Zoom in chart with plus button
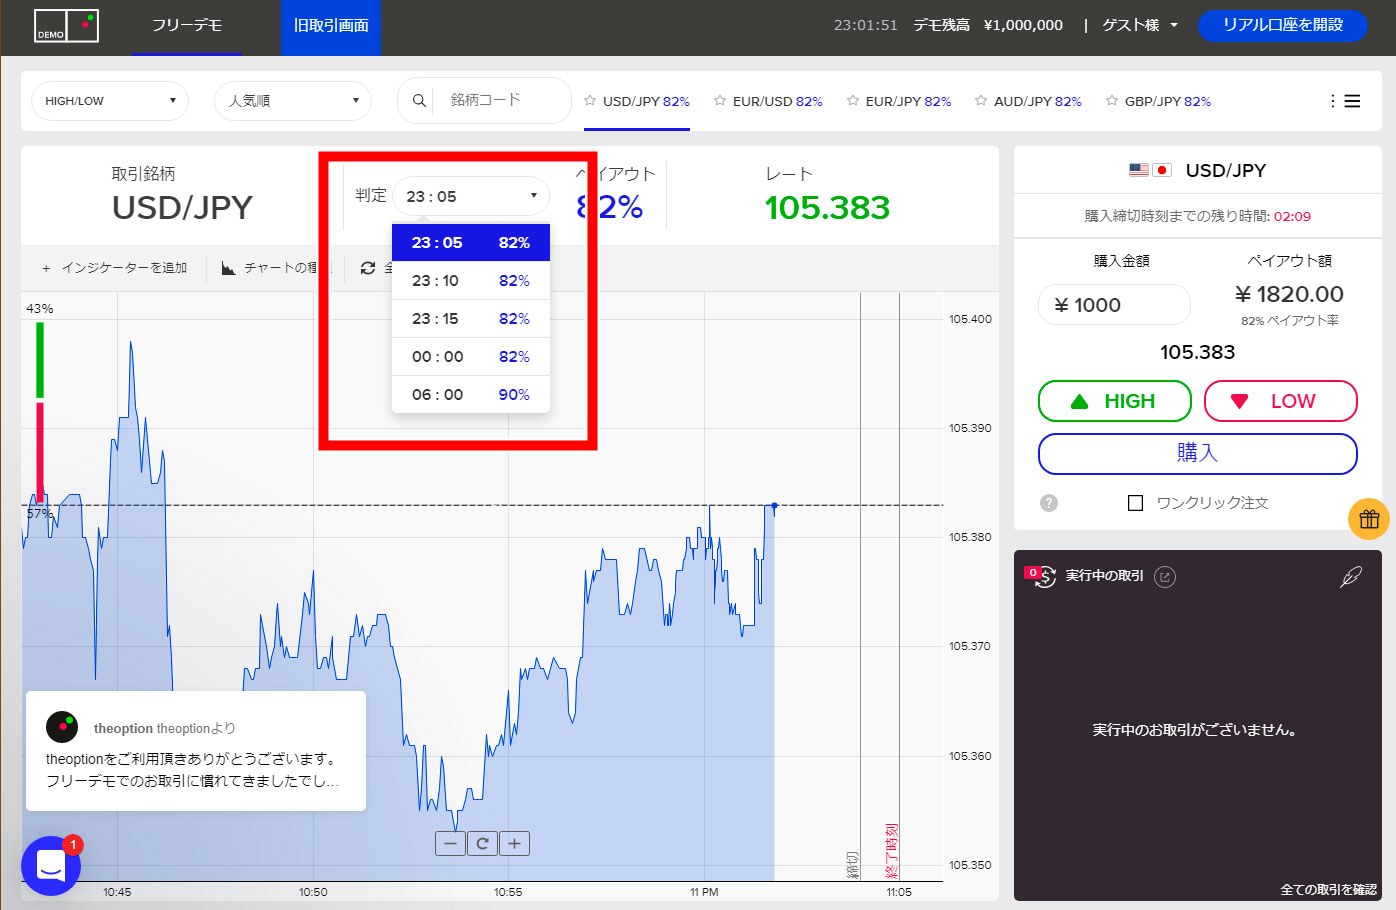This screenshot has height=910, width=1396. [514, 843]
